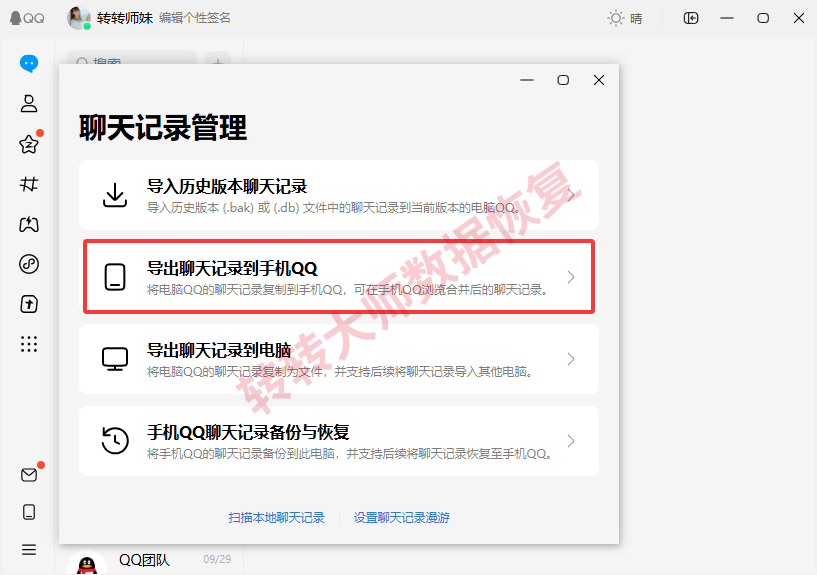Open the Messages chat bubble sidebar icon
Image resolution: width=817 pixels, height=575 pixels.
click(29, 64)
